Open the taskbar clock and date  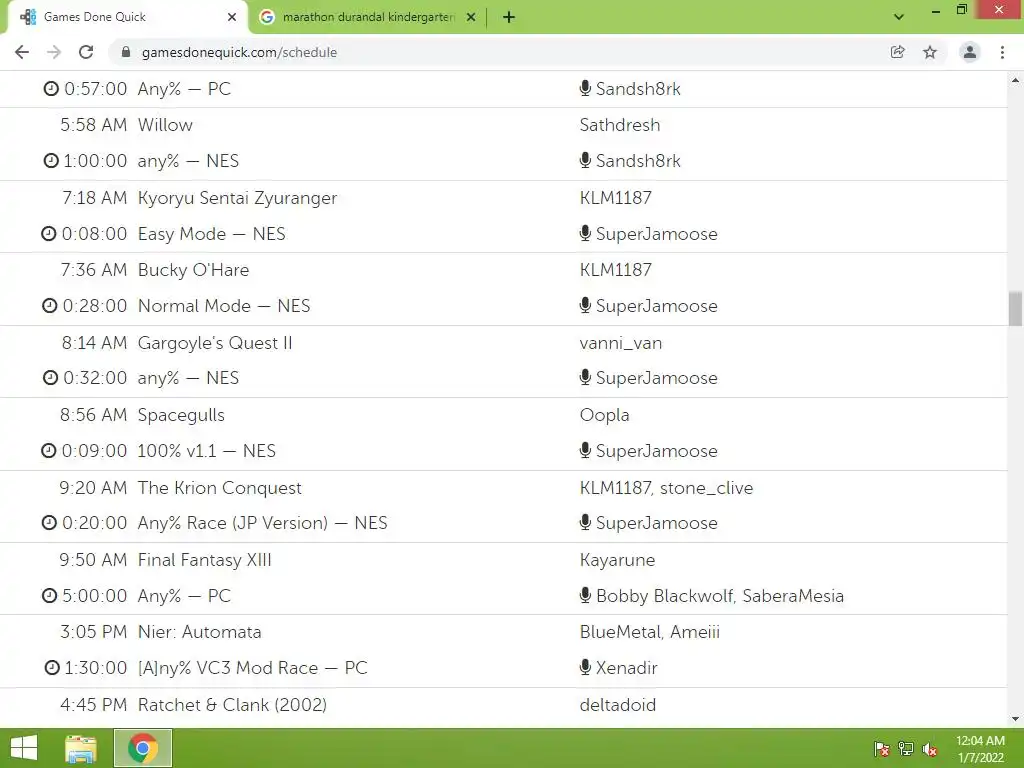(980, 748)
